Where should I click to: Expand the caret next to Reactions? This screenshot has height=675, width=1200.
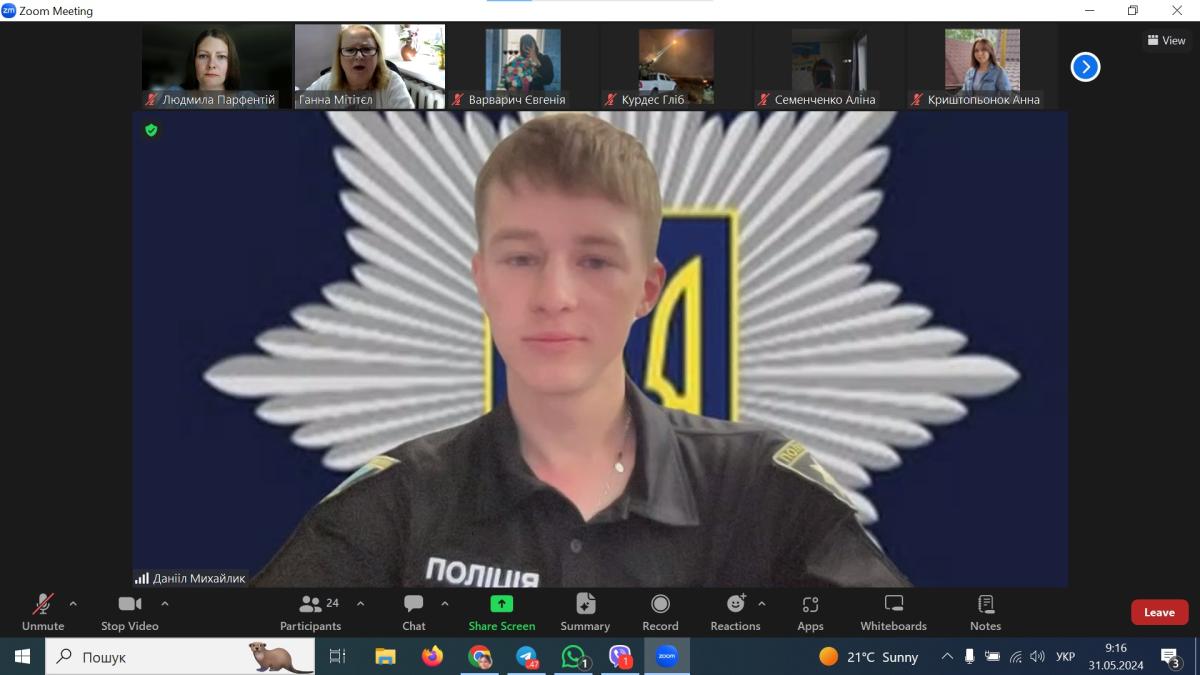point(762,604)
